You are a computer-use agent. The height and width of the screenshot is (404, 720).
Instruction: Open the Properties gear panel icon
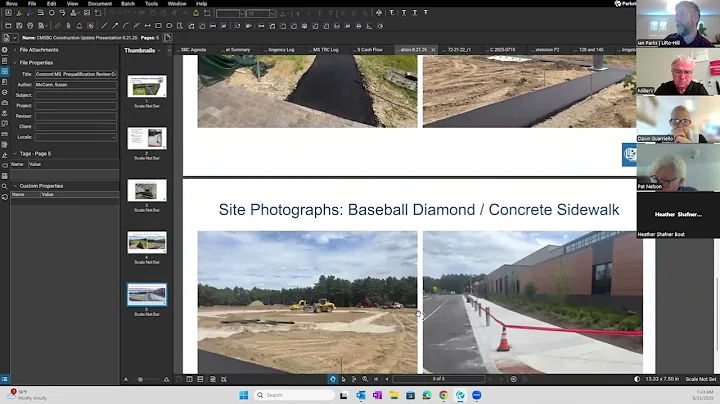pyautogui.click(x=5, y=50)
